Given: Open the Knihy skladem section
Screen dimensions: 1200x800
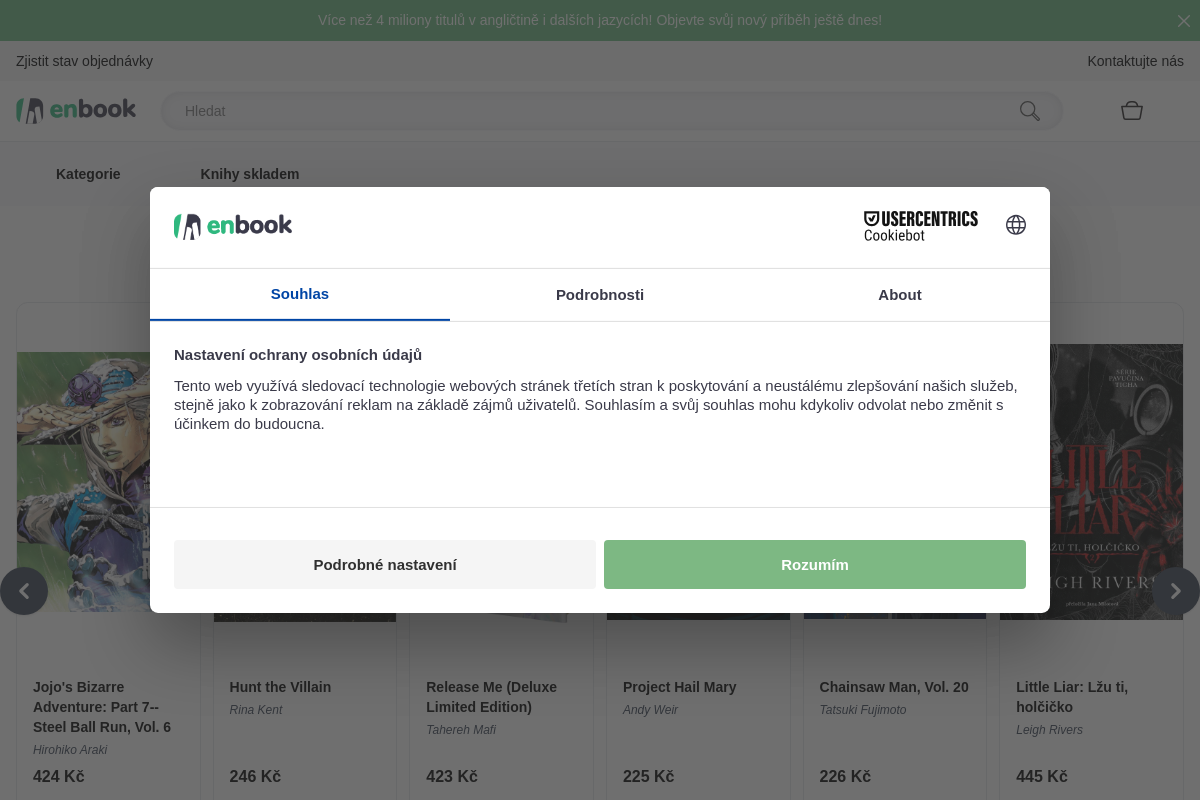Looking at the screenshot, I should coord(250,173).
